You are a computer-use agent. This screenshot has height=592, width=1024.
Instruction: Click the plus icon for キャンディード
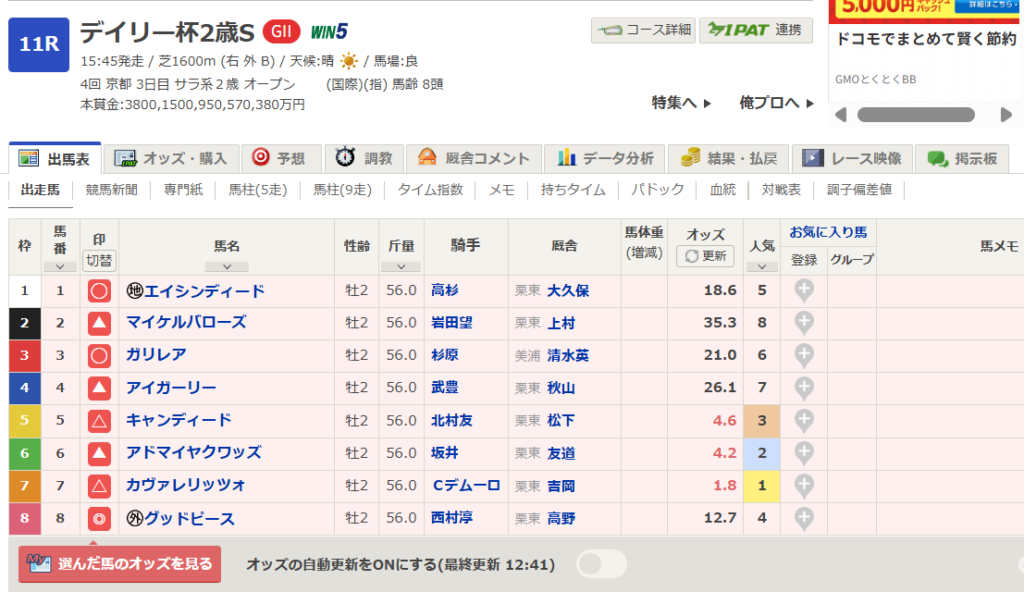804,420
